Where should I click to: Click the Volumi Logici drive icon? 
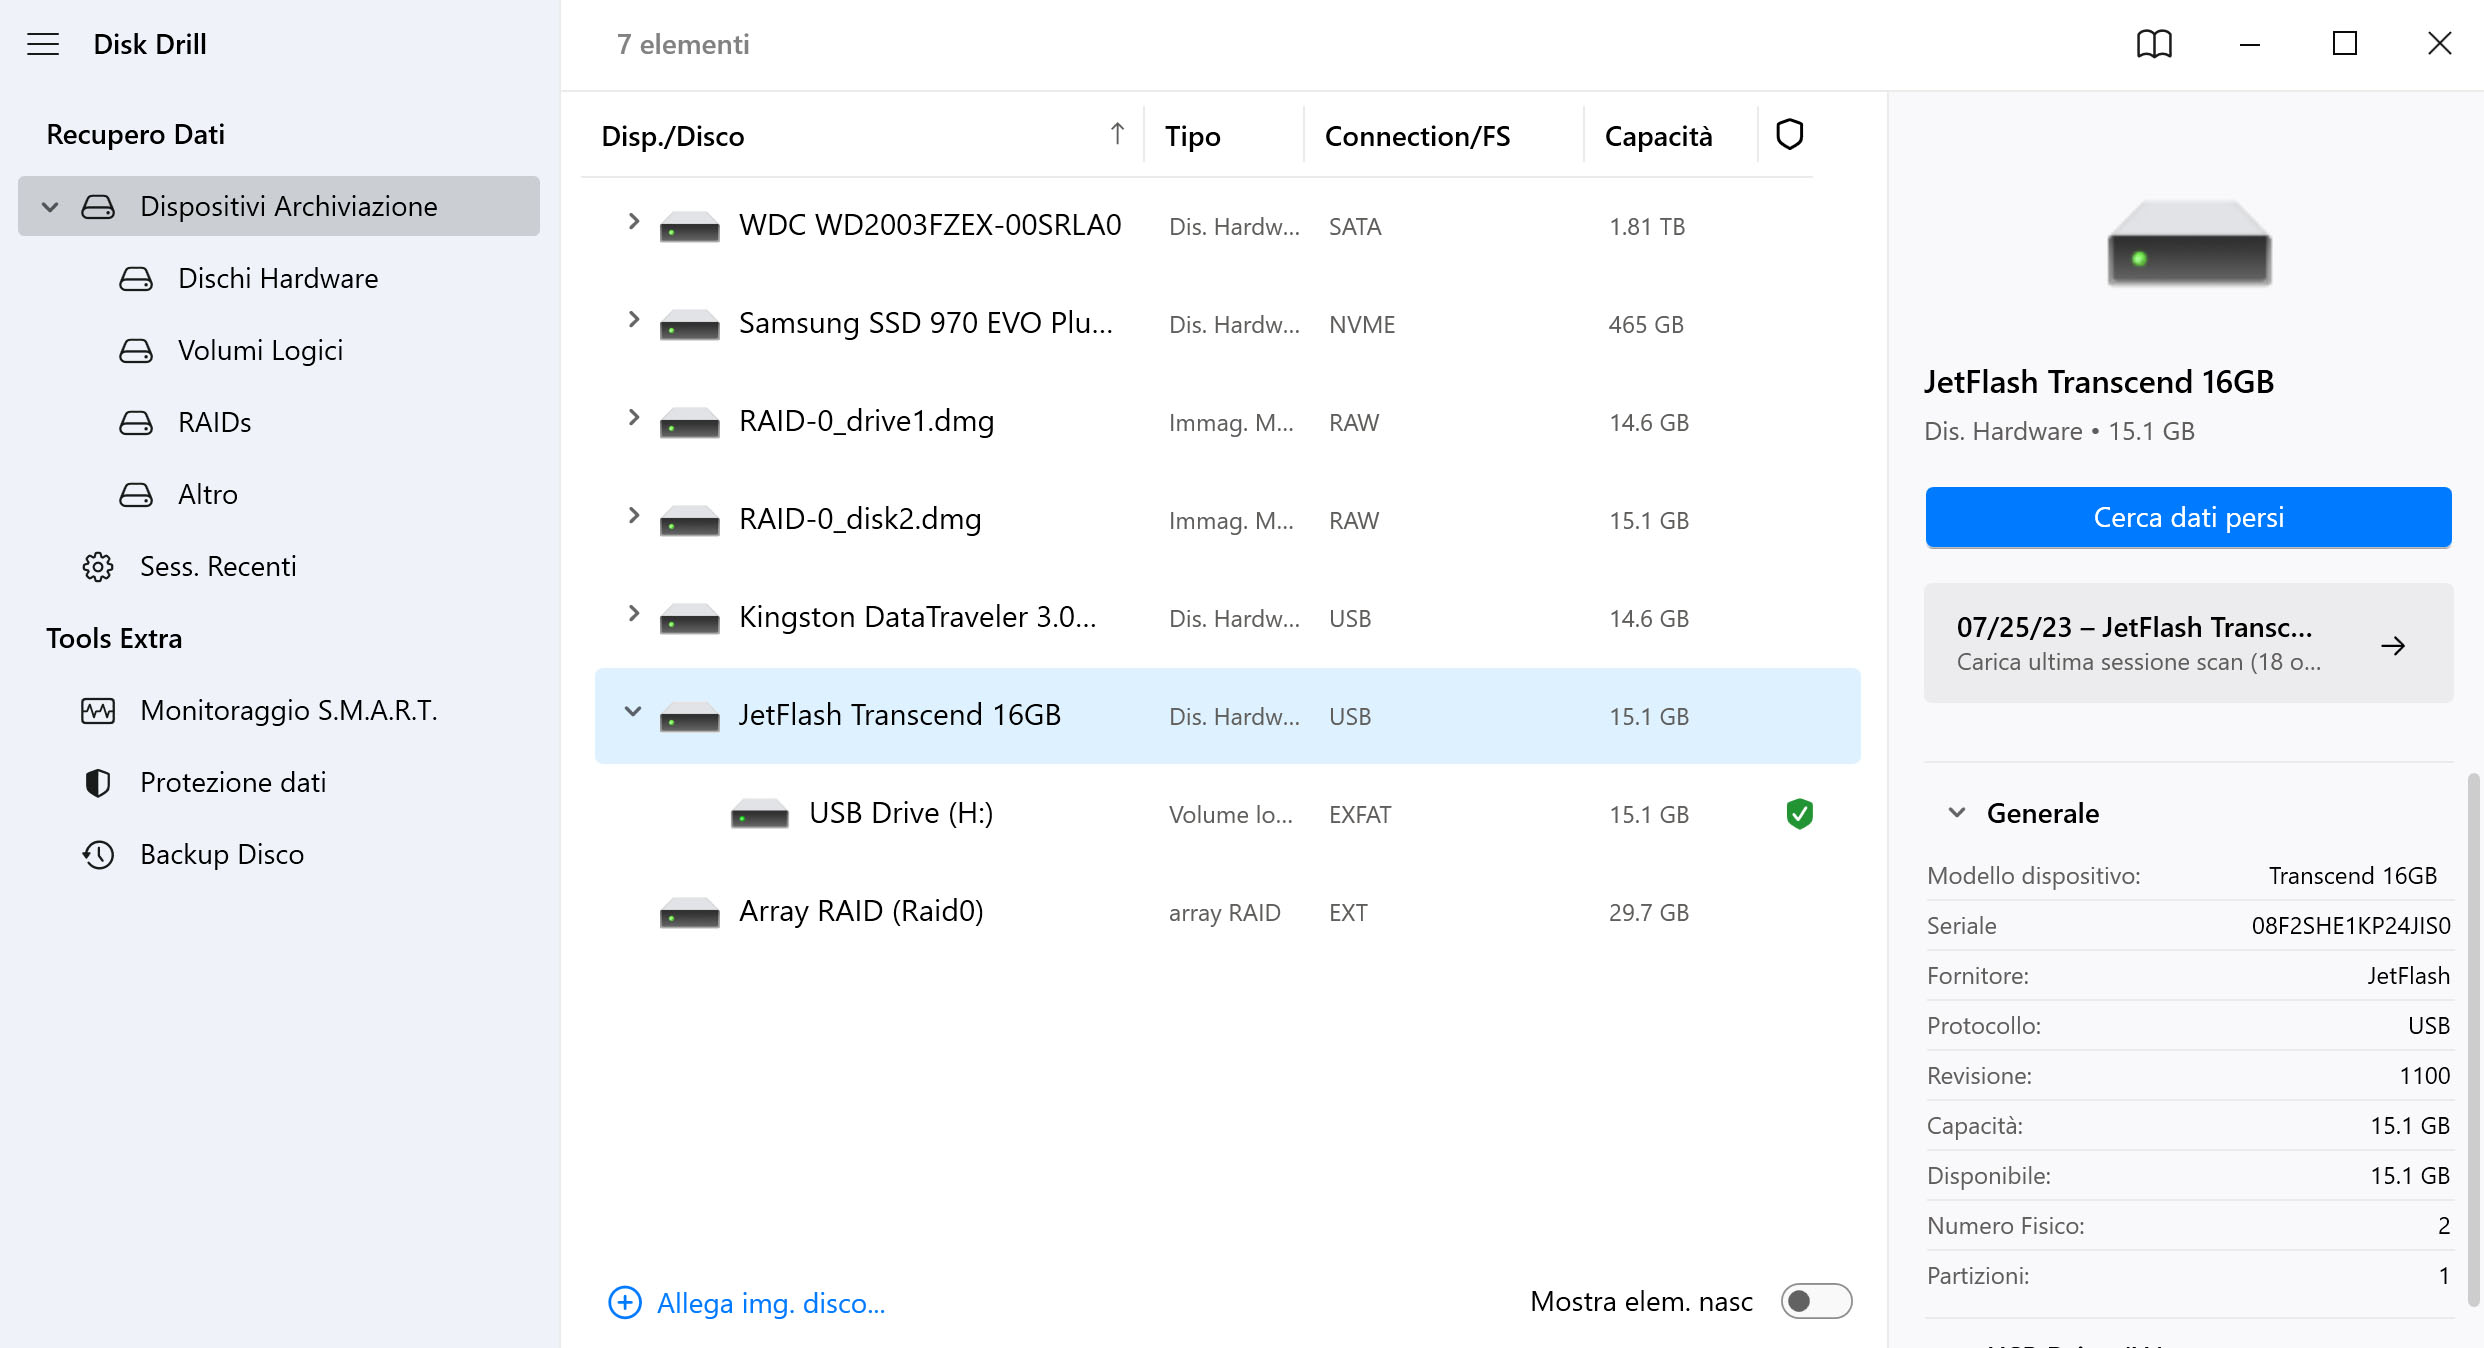click(x=136, y=350)
